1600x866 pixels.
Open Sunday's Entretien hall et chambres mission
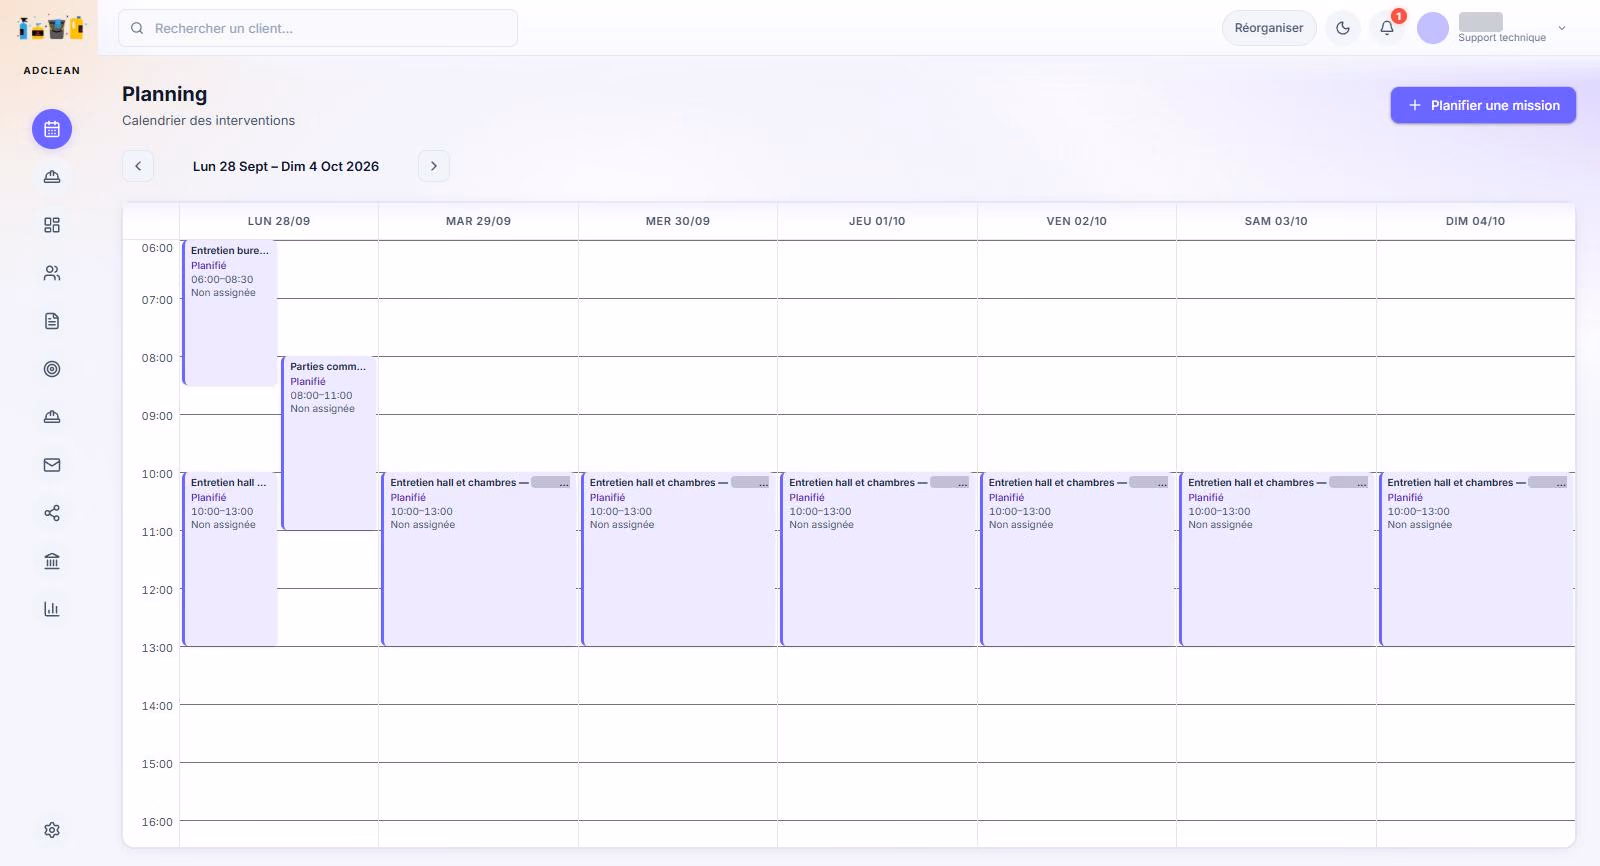1476,559
